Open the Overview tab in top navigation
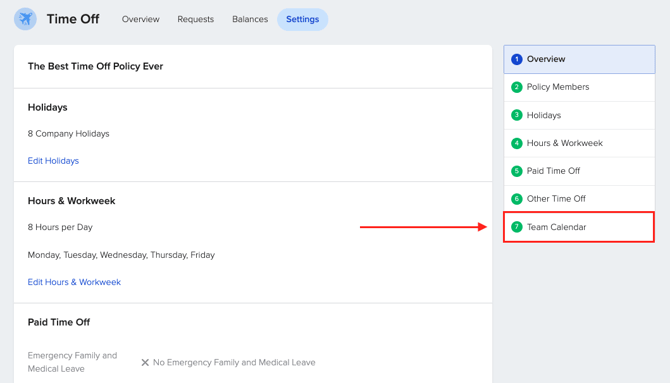The width and height of the screenshot is (670, 383). point(141,19)
